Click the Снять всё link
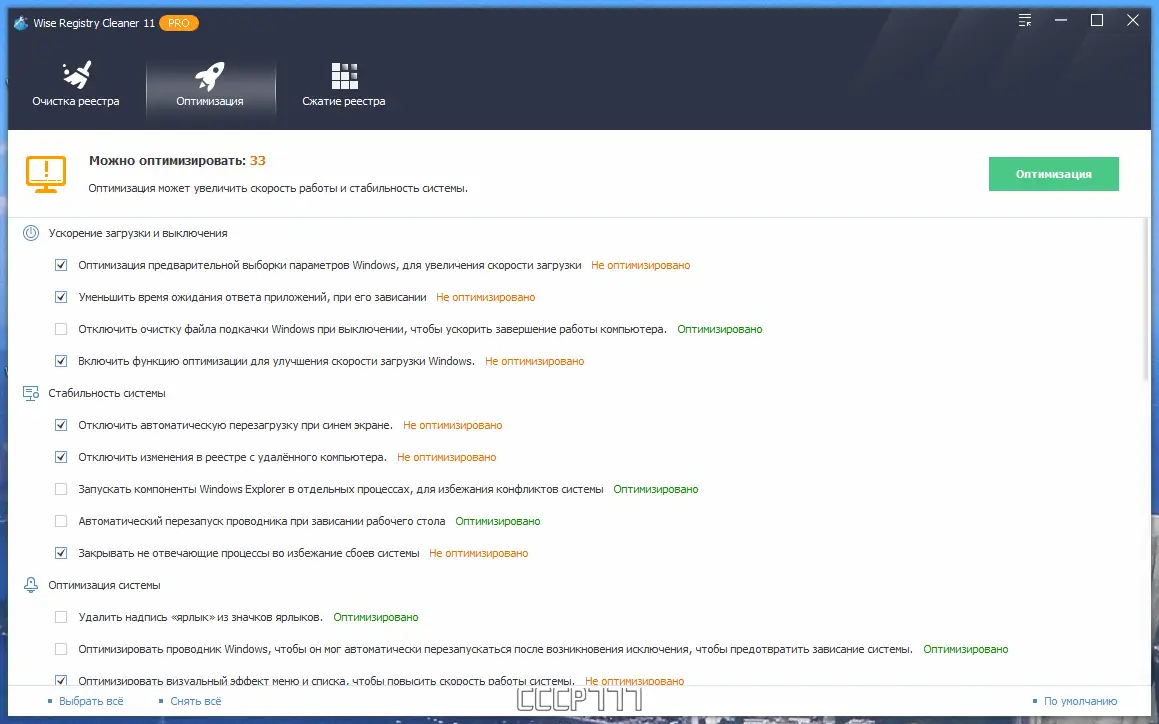Viewport: 1159px width, 724px height. click(196, 701)
